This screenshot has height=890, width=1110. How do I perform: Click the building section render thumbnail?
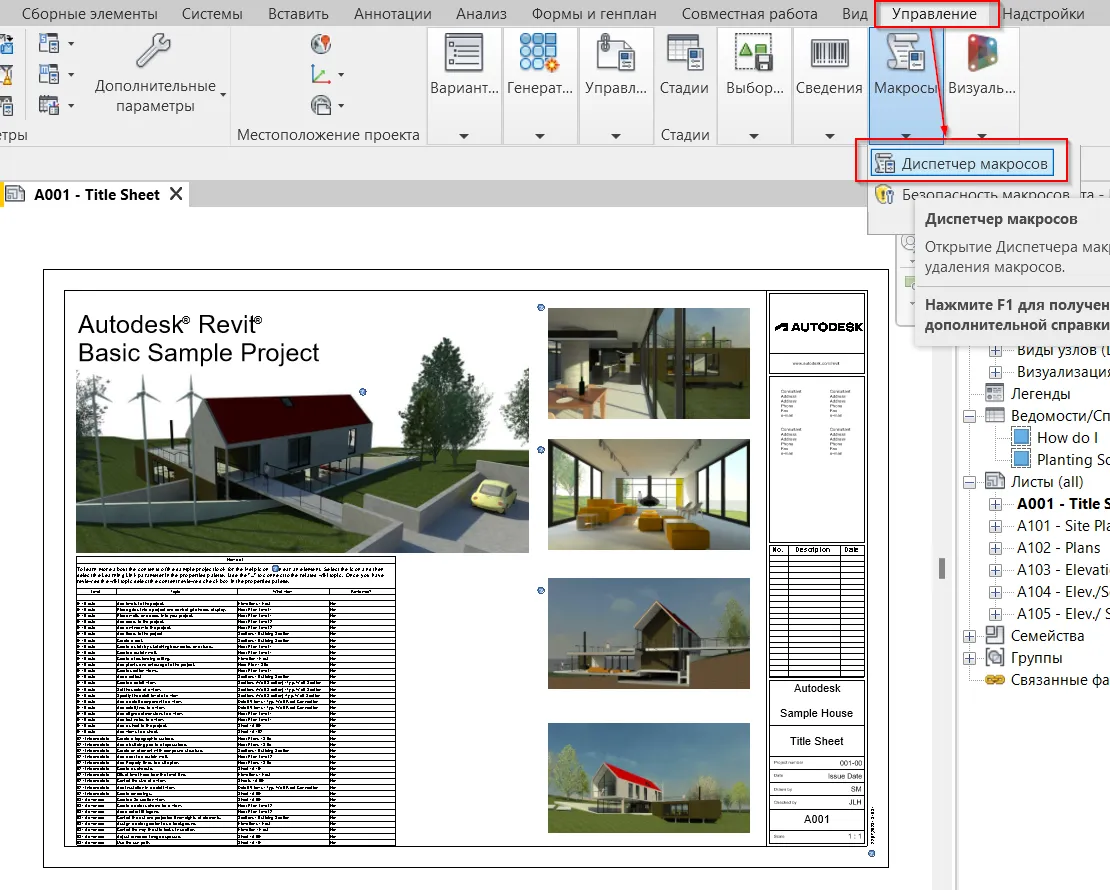point(648,633)
